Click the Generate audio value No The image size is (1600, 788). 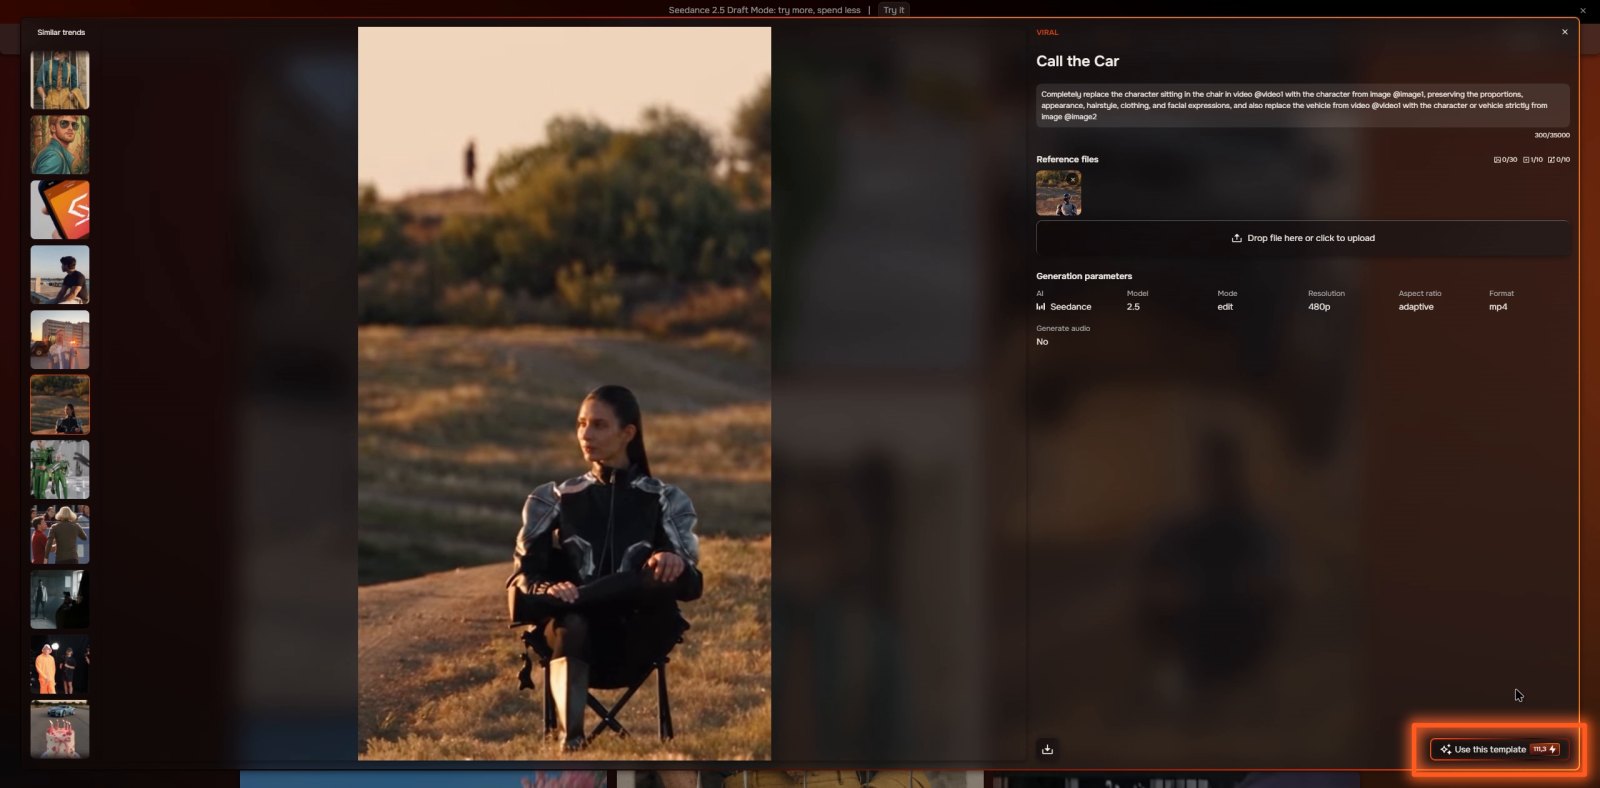pyautogui.click(x=1042, y=342)
